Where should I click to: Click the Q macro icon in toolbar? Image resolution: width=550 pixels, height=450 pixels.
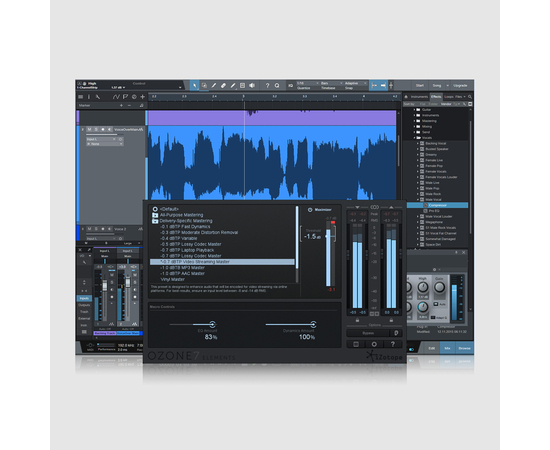[x=277, y=85]
